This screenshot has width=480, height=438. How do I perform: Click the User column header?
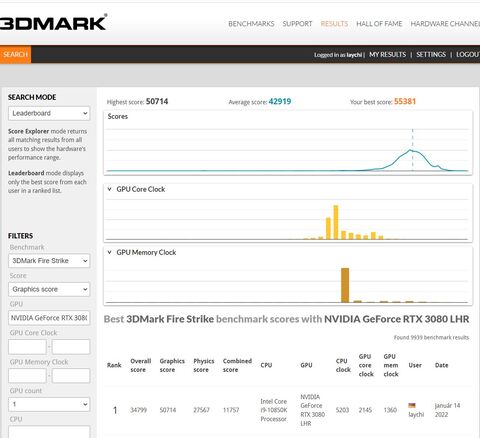(x=415, y=365)
